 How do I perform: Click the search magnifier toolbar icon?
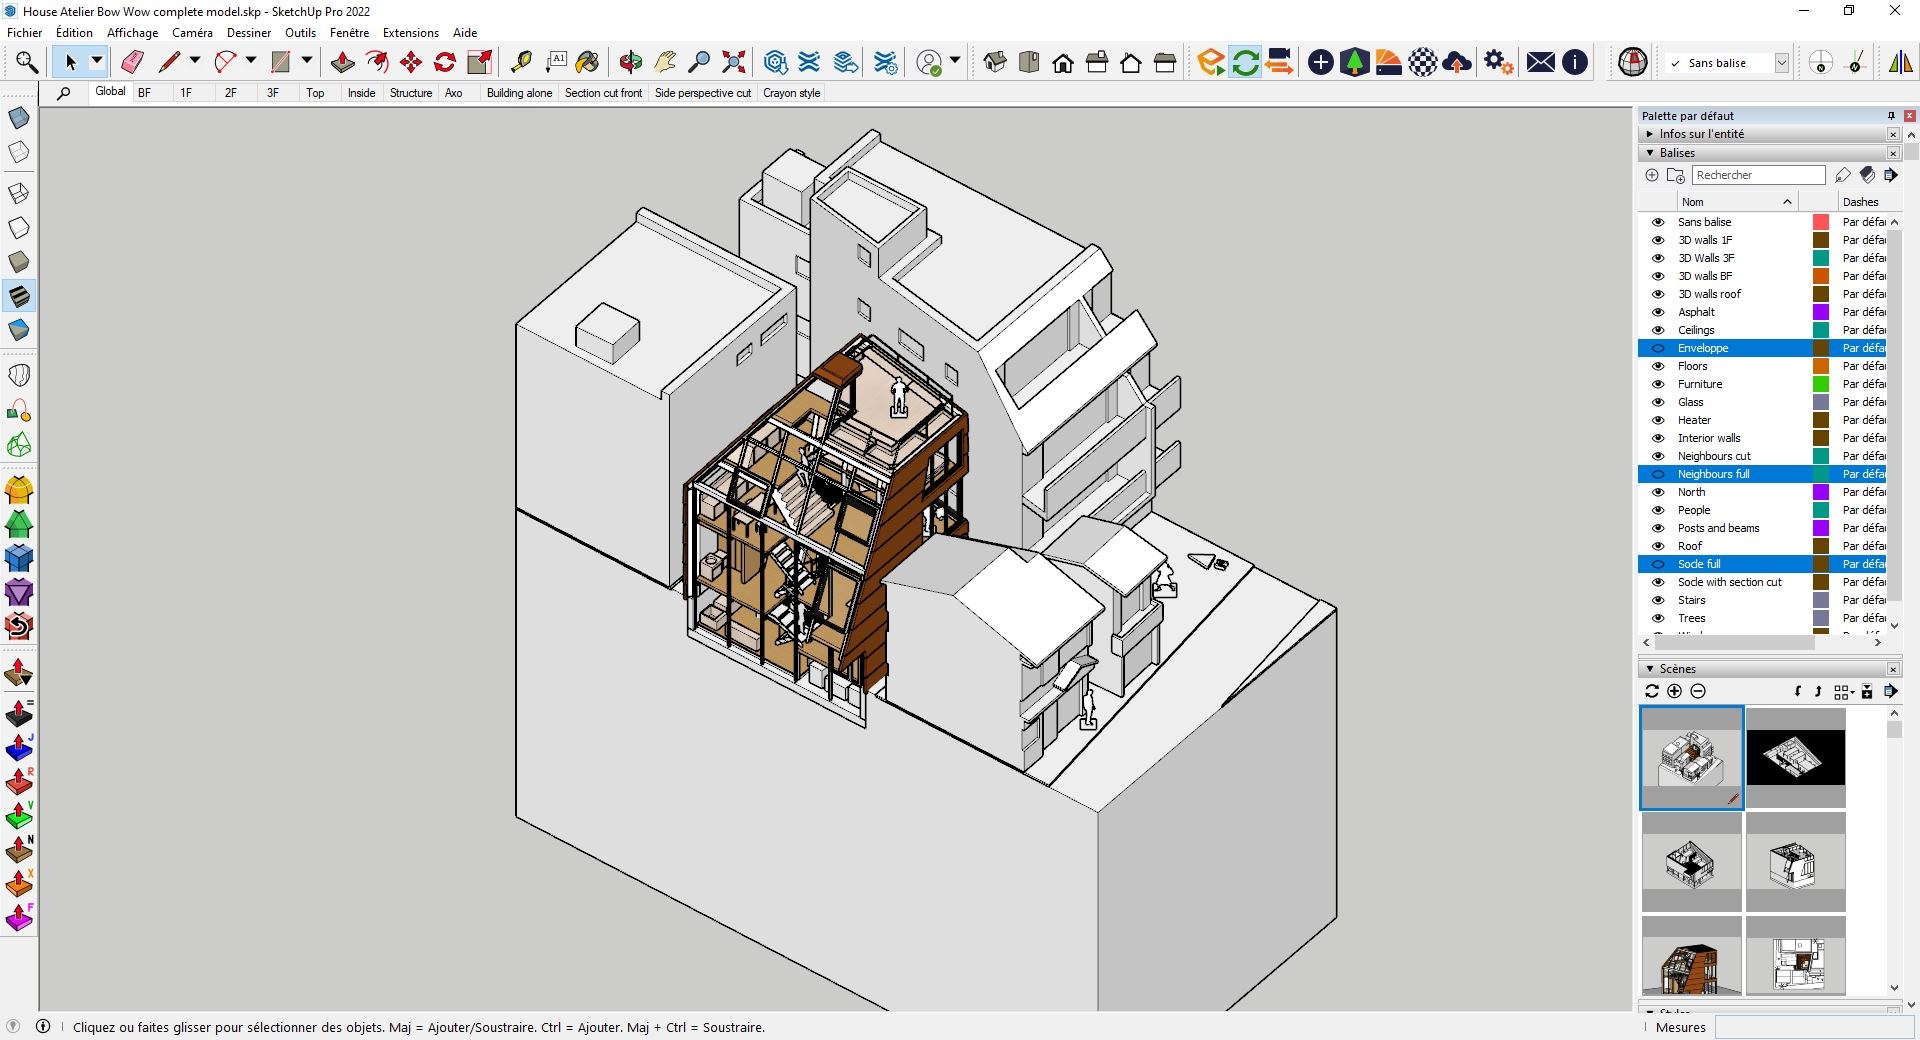pos(27,62)
